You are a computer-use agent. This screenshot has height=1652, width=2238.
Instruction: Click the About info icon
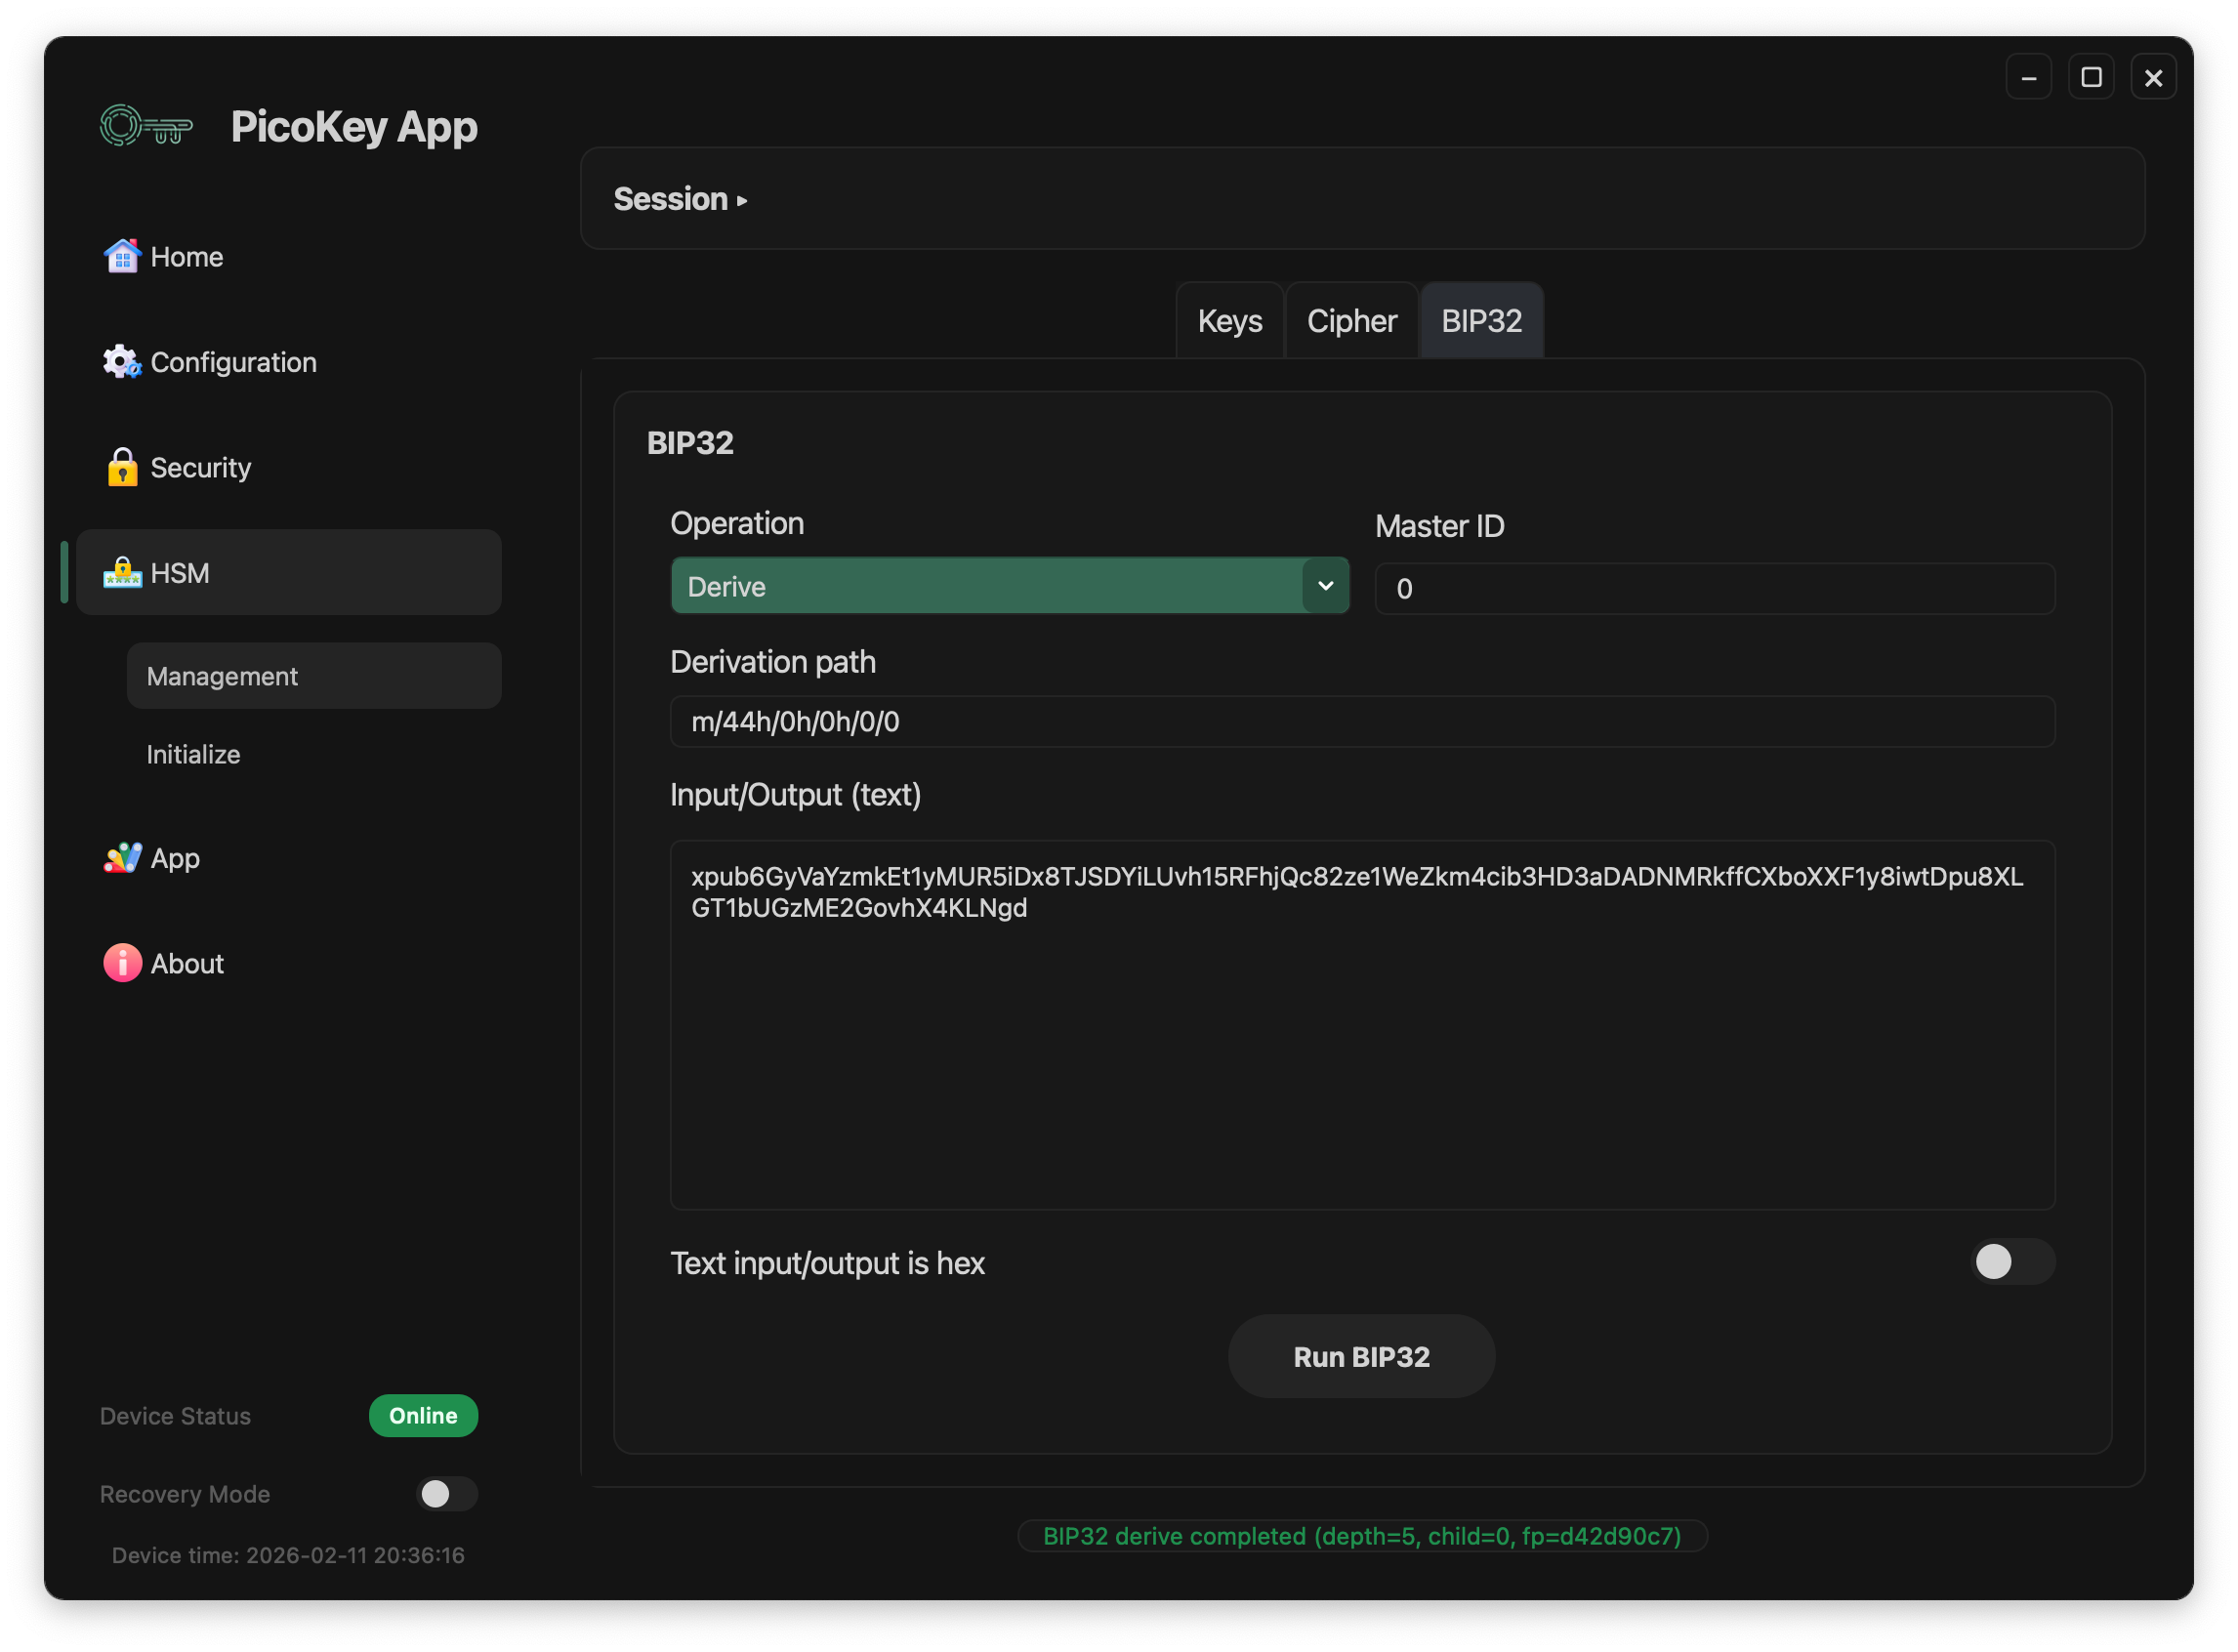[122, 963]
